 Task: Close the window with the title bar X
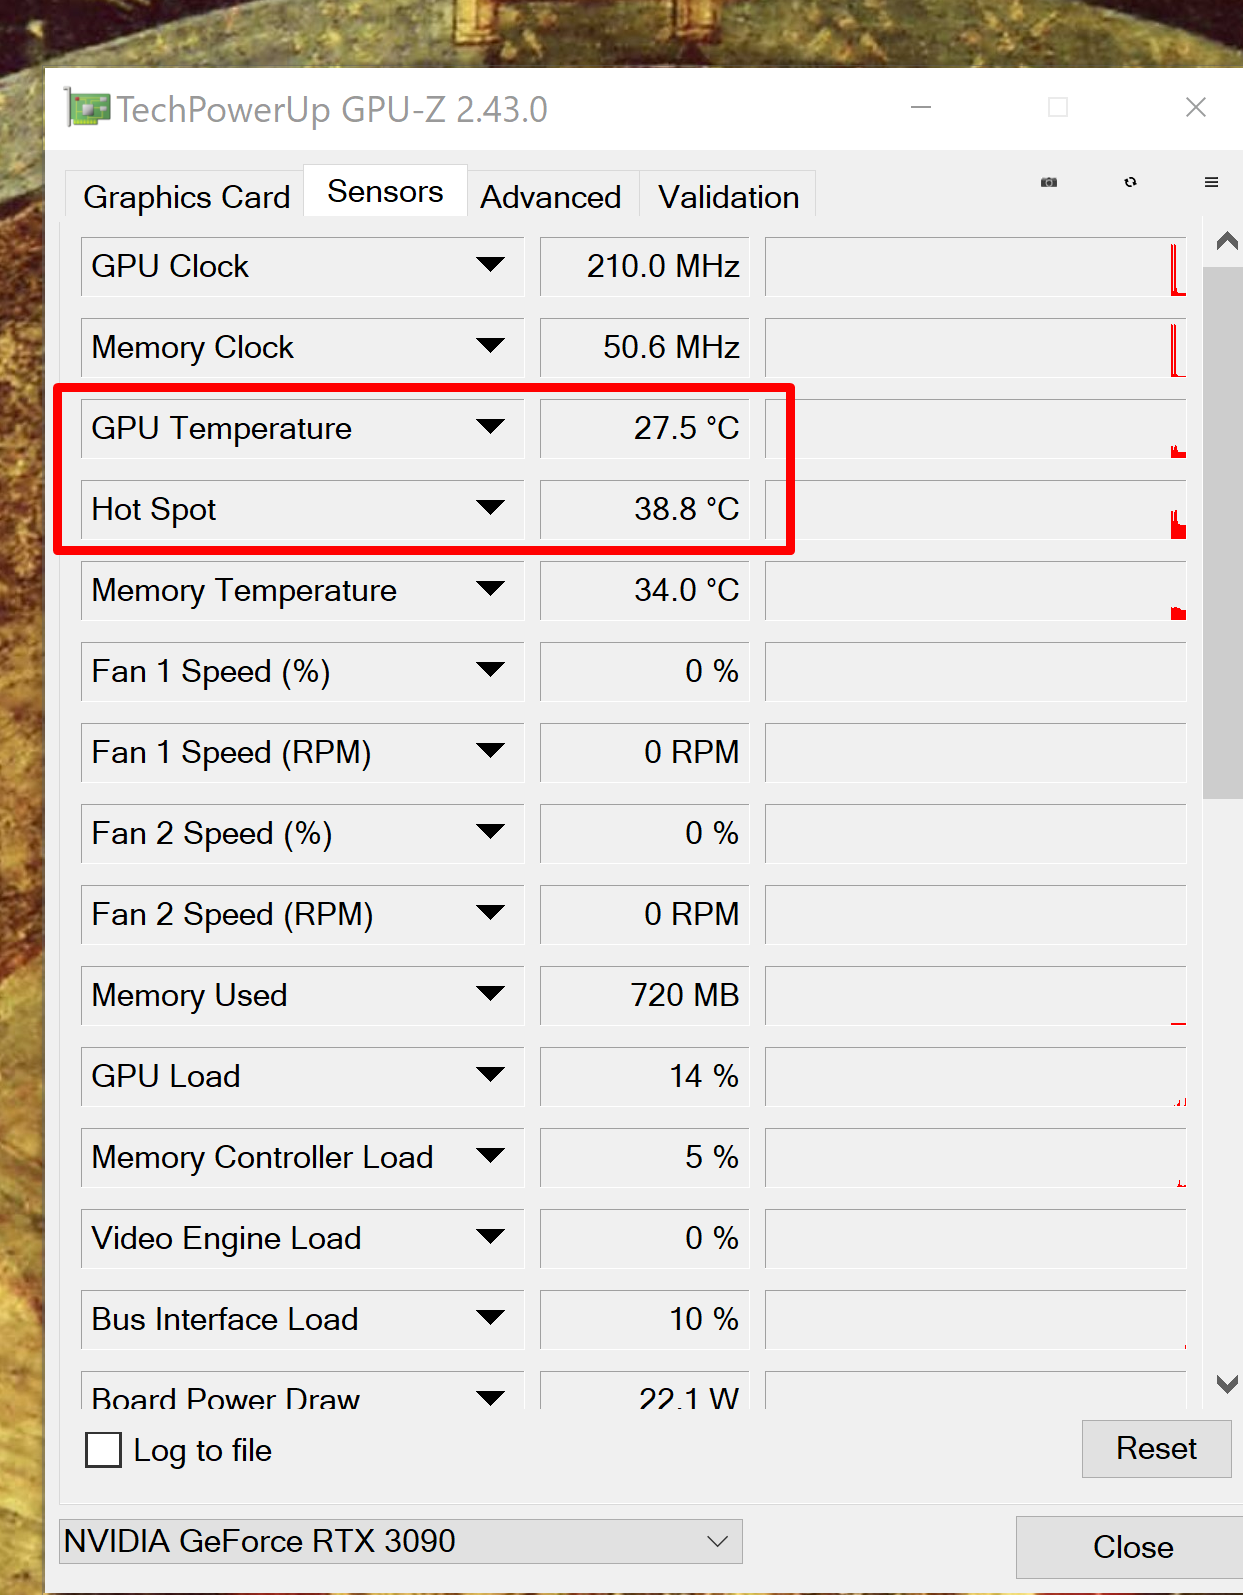point(1195,107)
